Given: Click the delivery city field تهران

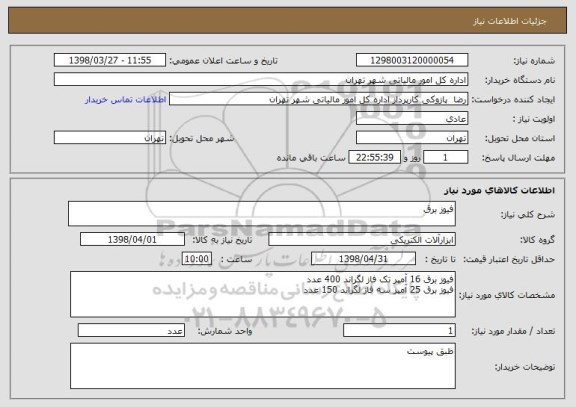Looking at the screenshot, I should [x=110, y=138].
